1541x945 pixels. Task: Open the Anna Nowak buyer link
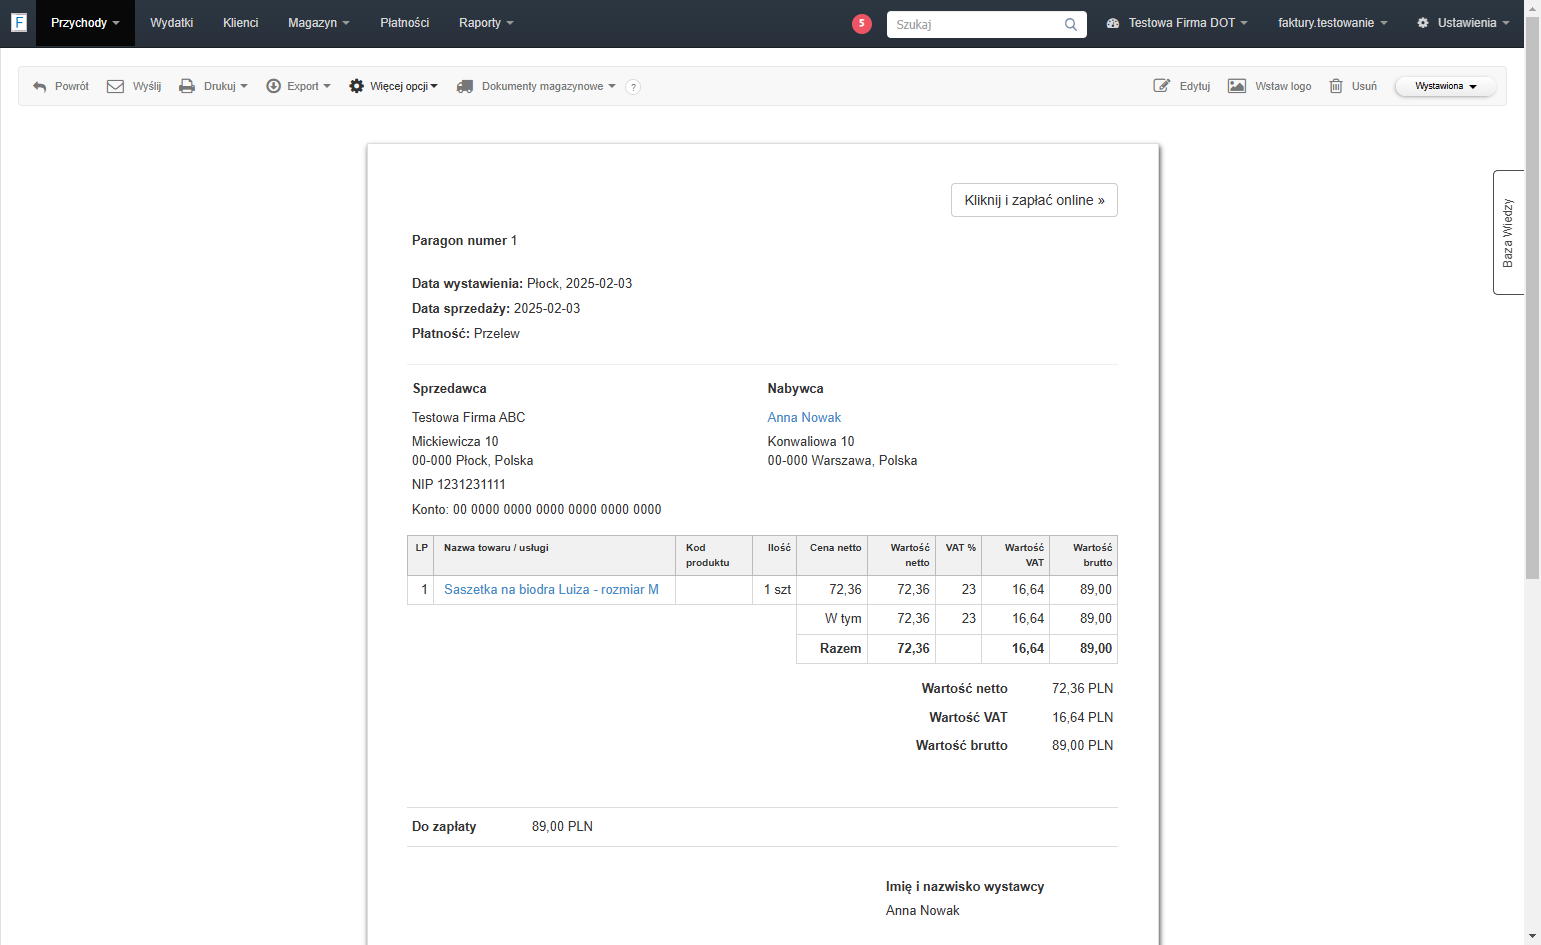pos(804,417)
